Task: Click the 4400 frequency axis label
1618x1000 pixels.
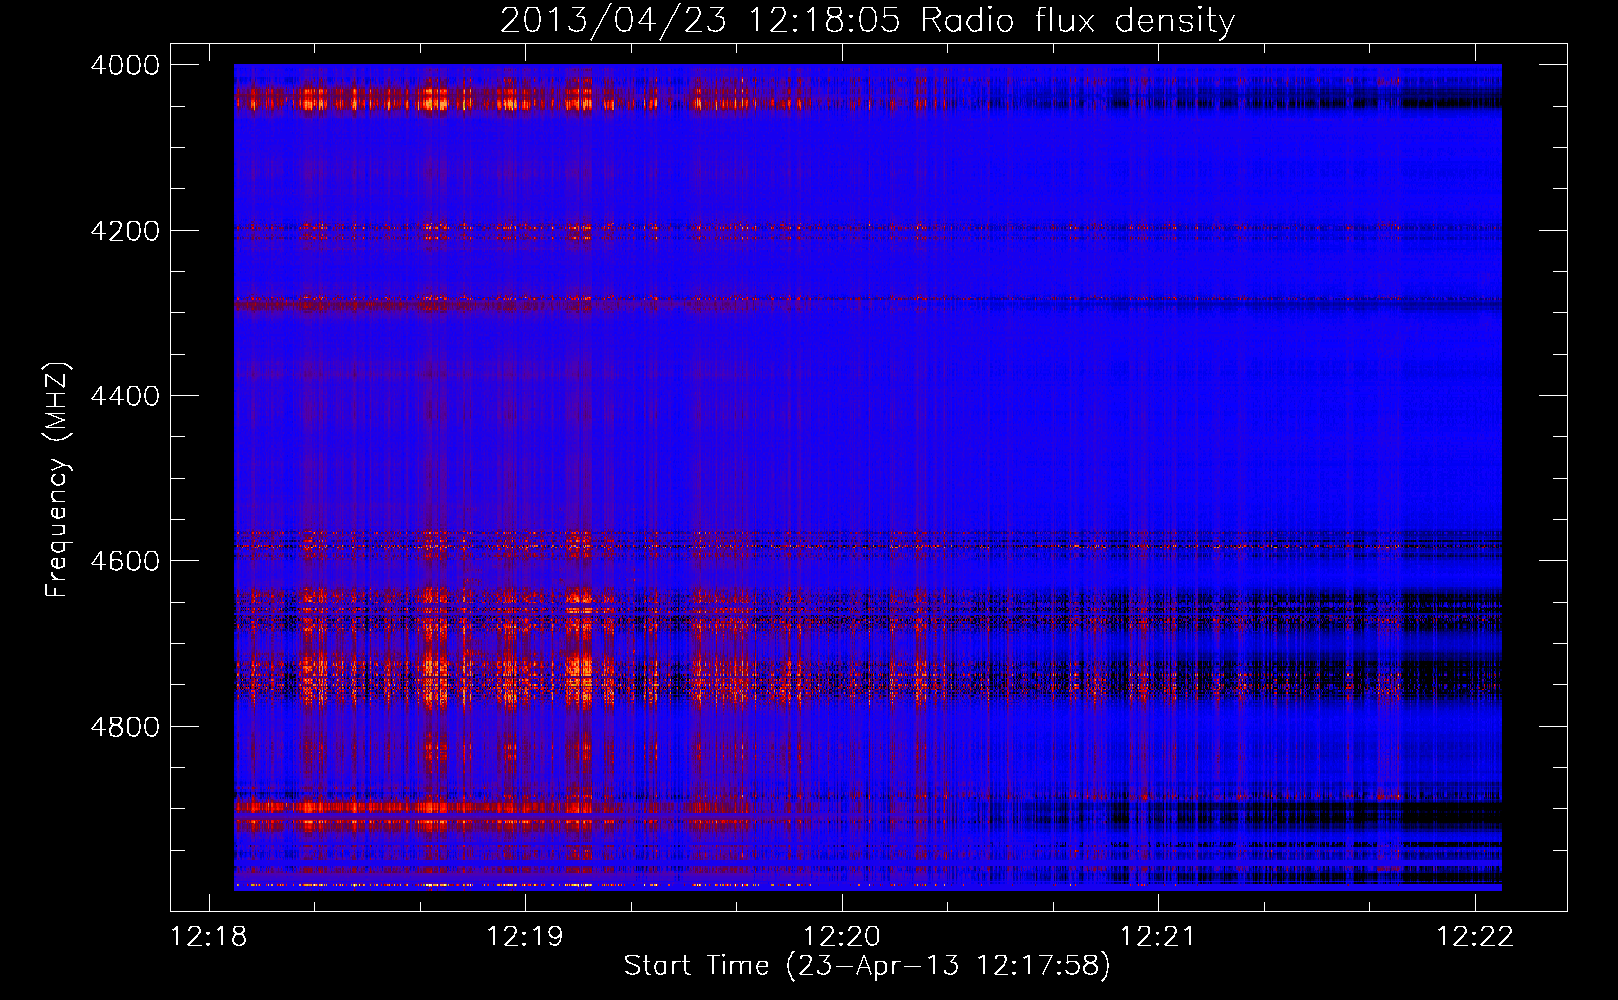Action: [x=125, y=396]
